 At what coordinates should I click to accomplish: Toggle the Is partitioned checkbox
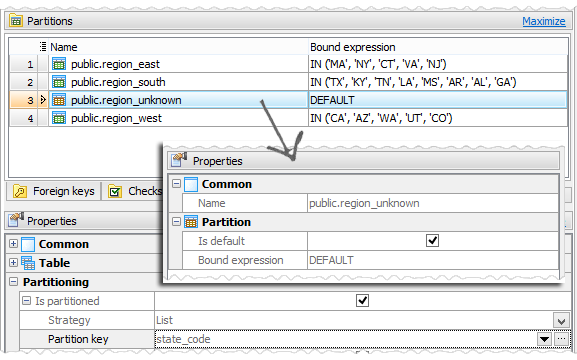pyautogui.click(x=362, y=300)
